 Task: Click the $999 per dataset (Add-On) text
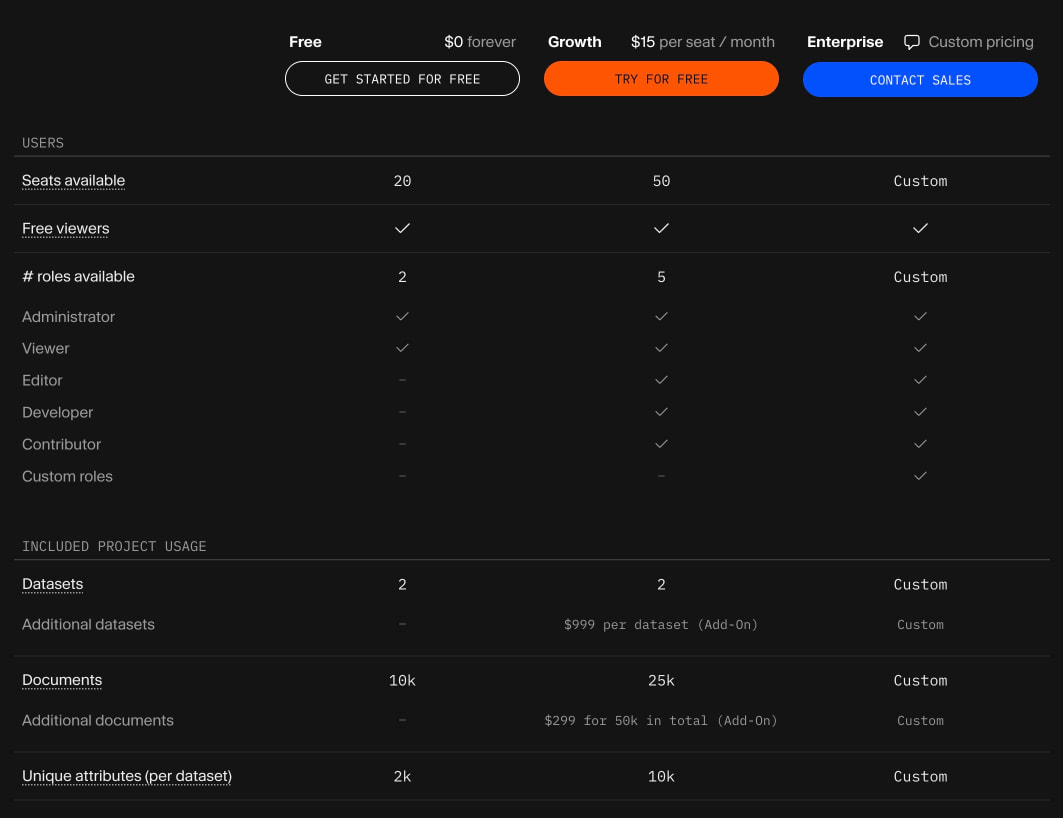click(661, 625)
